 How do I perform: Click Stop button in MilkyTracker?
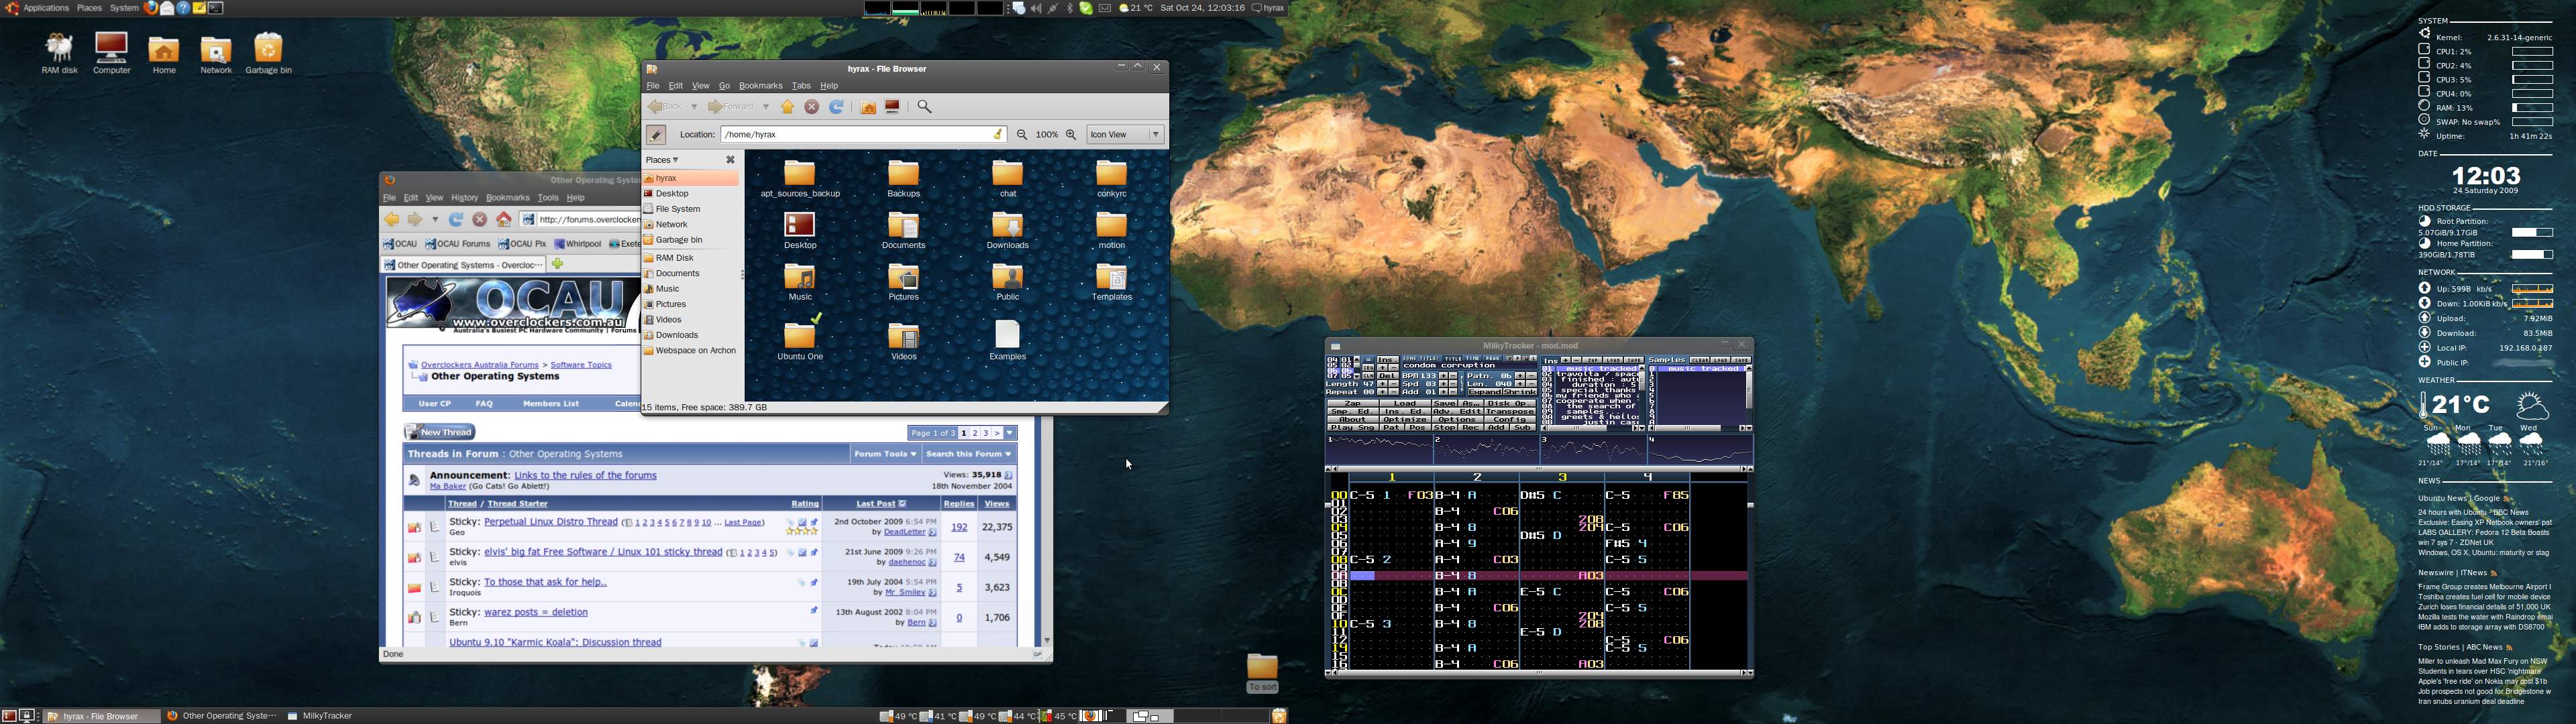1445,428
